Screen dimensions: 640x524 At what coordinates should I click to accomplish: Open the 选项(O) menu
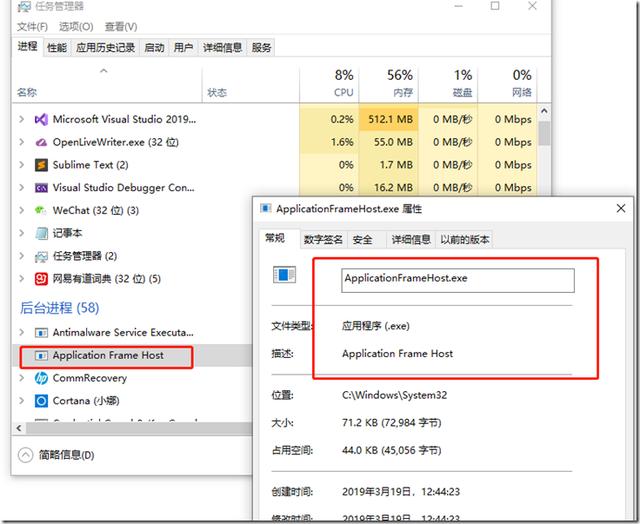[76, 27]
